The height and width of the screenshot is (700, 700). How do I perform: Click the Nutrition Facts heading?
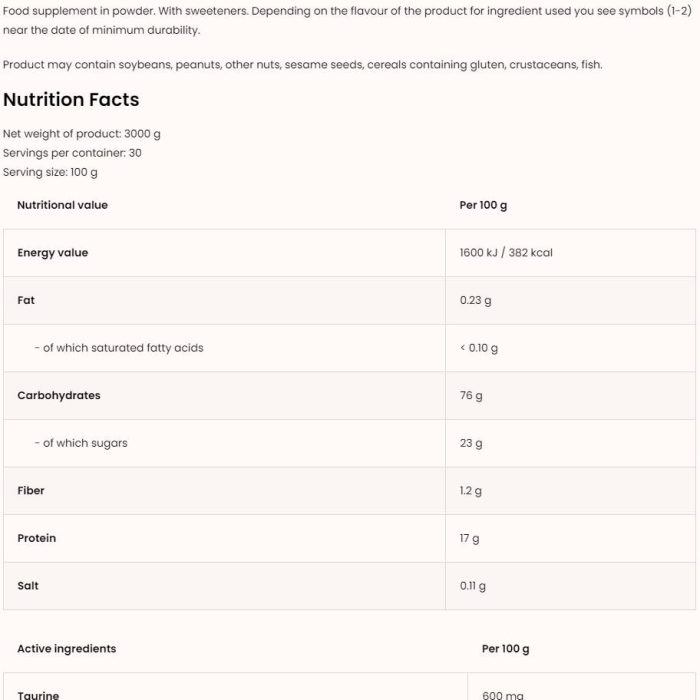(71, 100)
